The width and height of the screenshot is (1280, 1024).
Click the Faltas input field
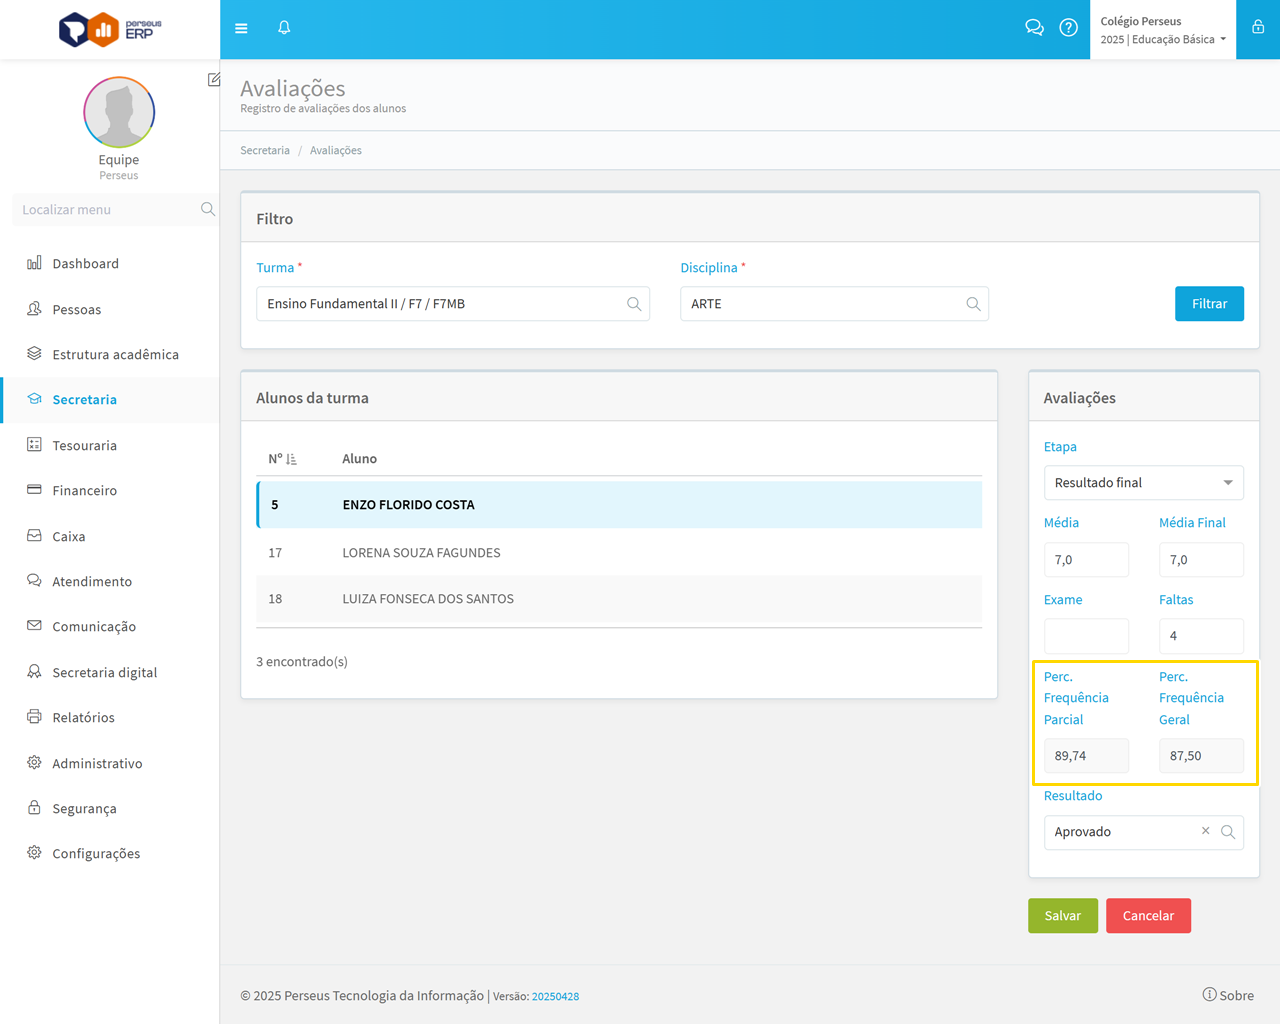point(1200,636)
